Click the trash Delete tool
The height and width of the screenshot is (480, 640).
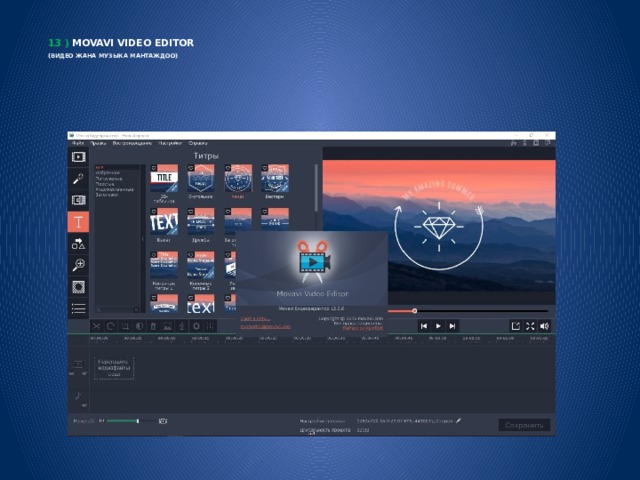pyautogui.click(x=153, y=326)
